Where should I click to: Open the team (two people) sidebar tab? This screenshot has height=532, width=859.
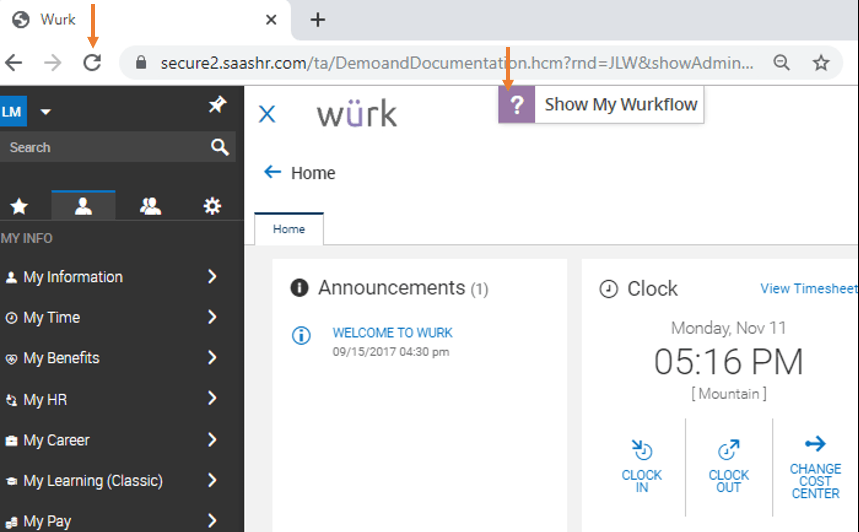pos(150,206)
